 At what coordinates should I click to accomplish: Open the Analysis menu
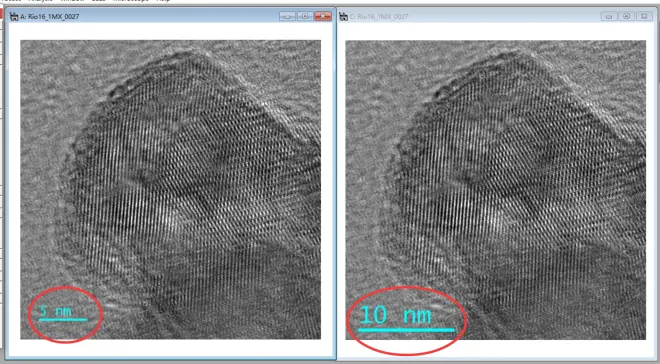(x=41, y=1)
